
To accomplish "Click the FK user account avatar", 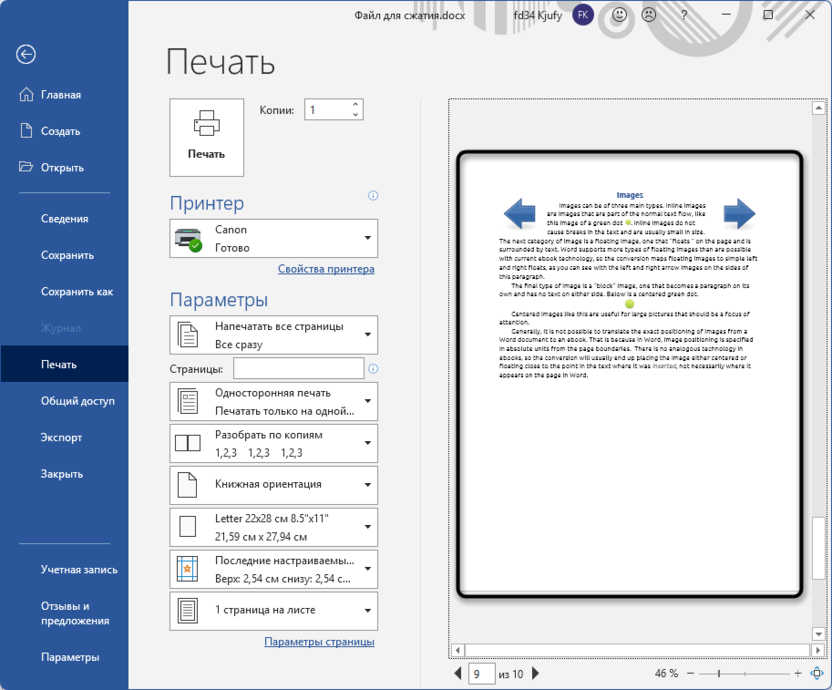I will 583,15.
